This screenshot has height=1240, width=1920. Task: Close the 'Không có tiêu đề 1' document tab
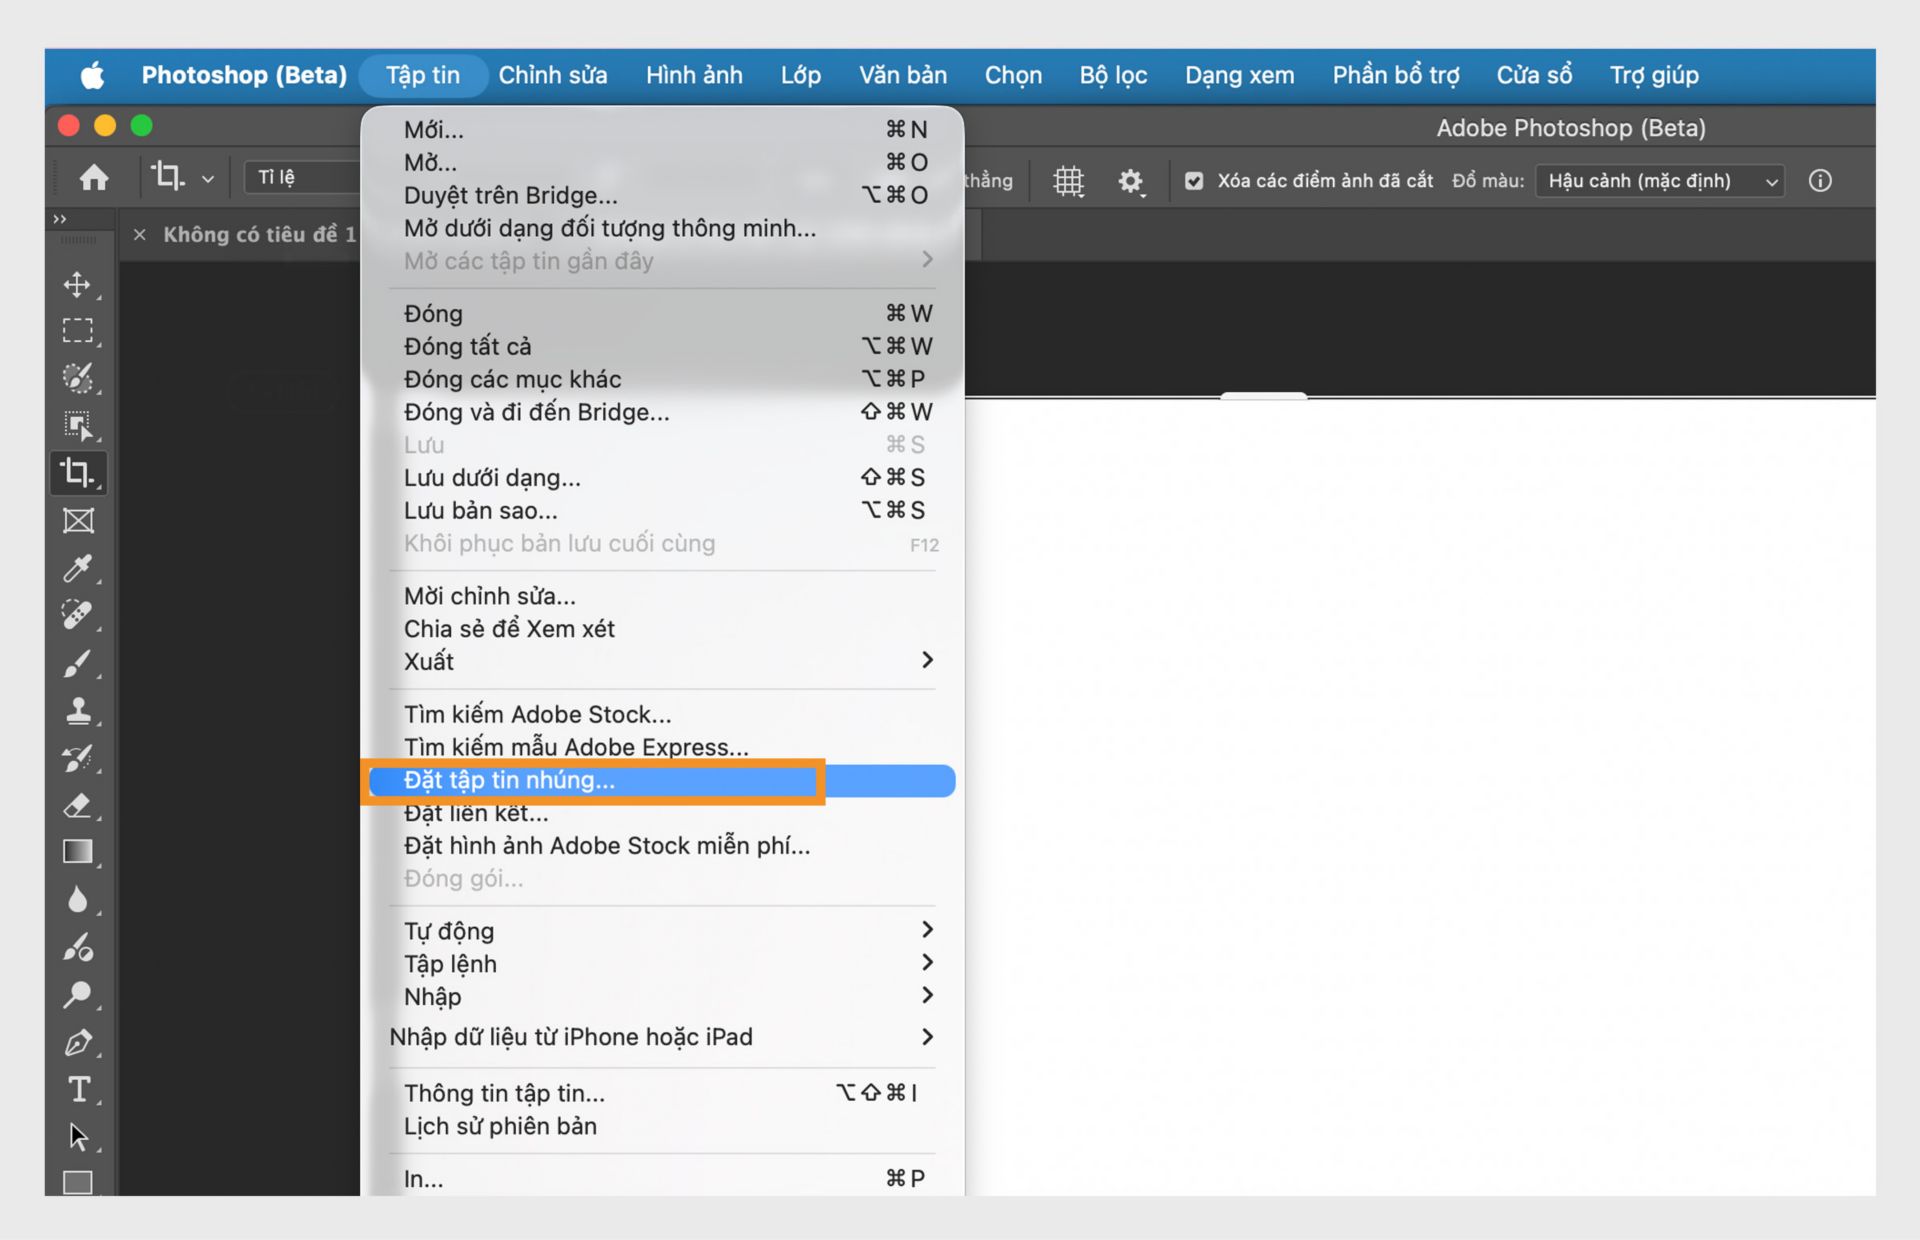(138, 234)
